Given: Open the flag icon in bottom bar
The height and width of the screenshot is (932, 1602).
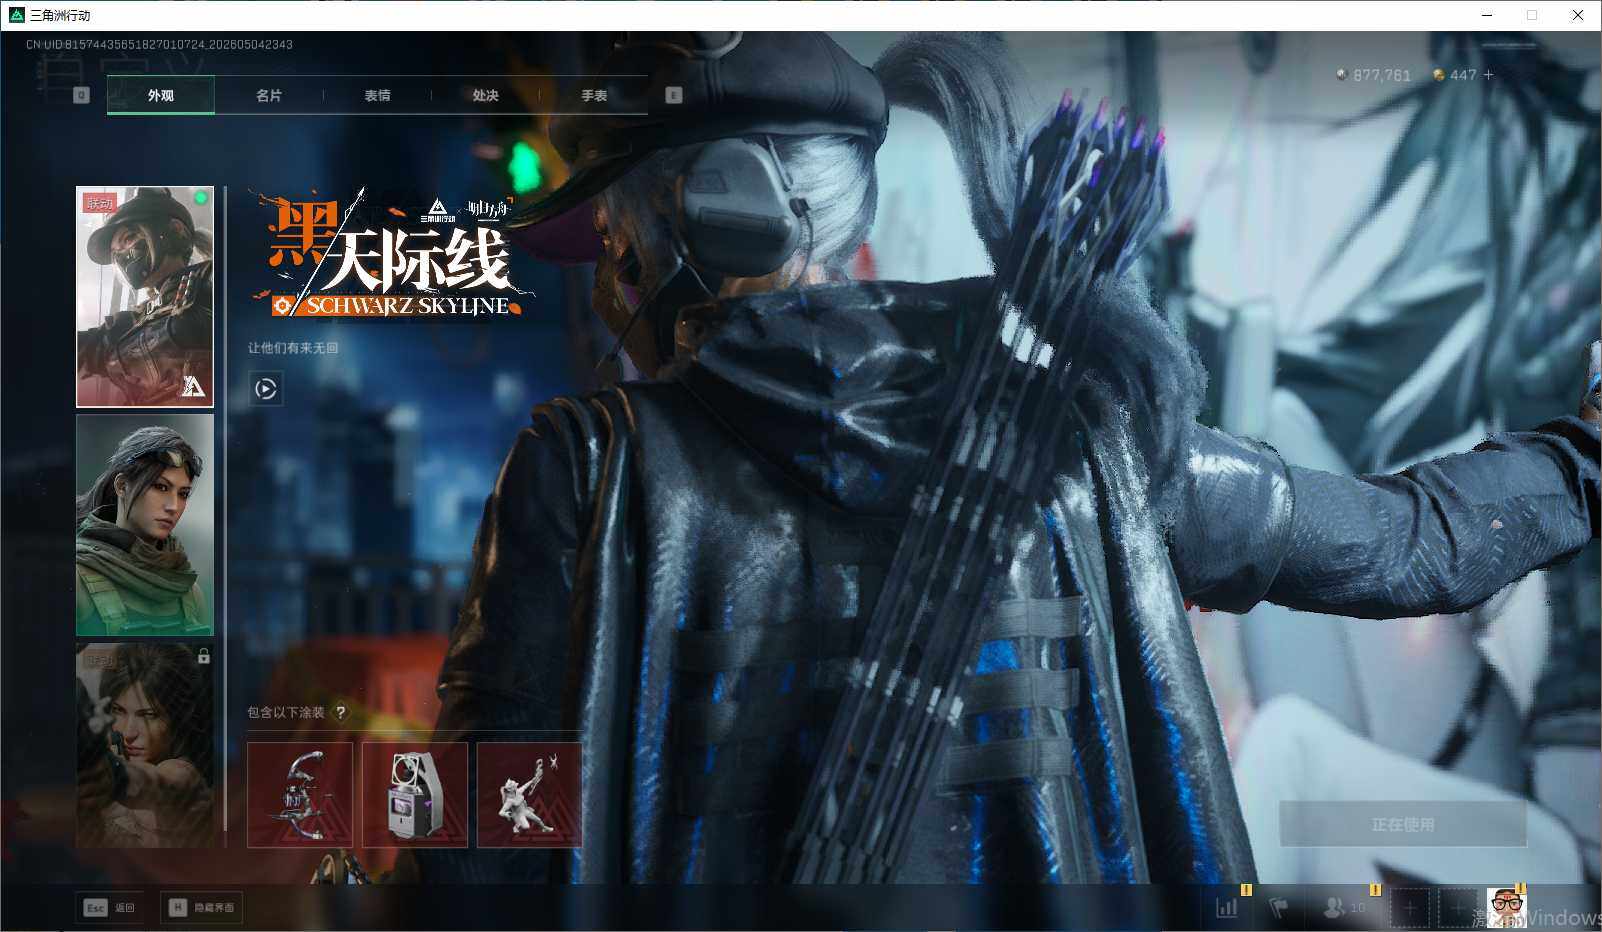Looking at the screenshot, I should 1278,907.
